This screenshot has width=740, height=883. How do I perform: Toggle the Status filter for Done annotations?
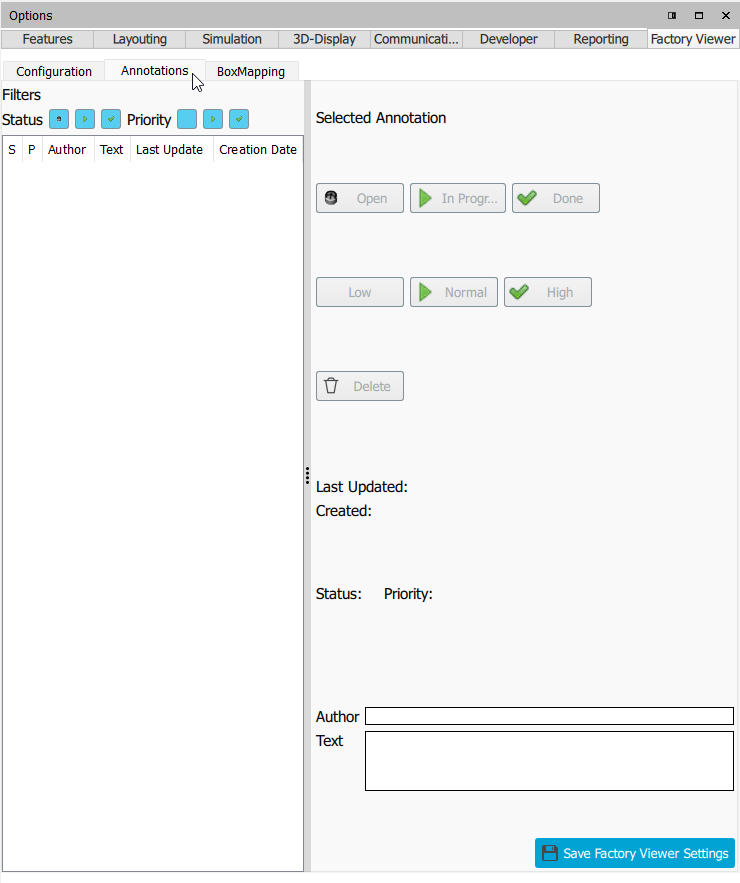(111, 119)
